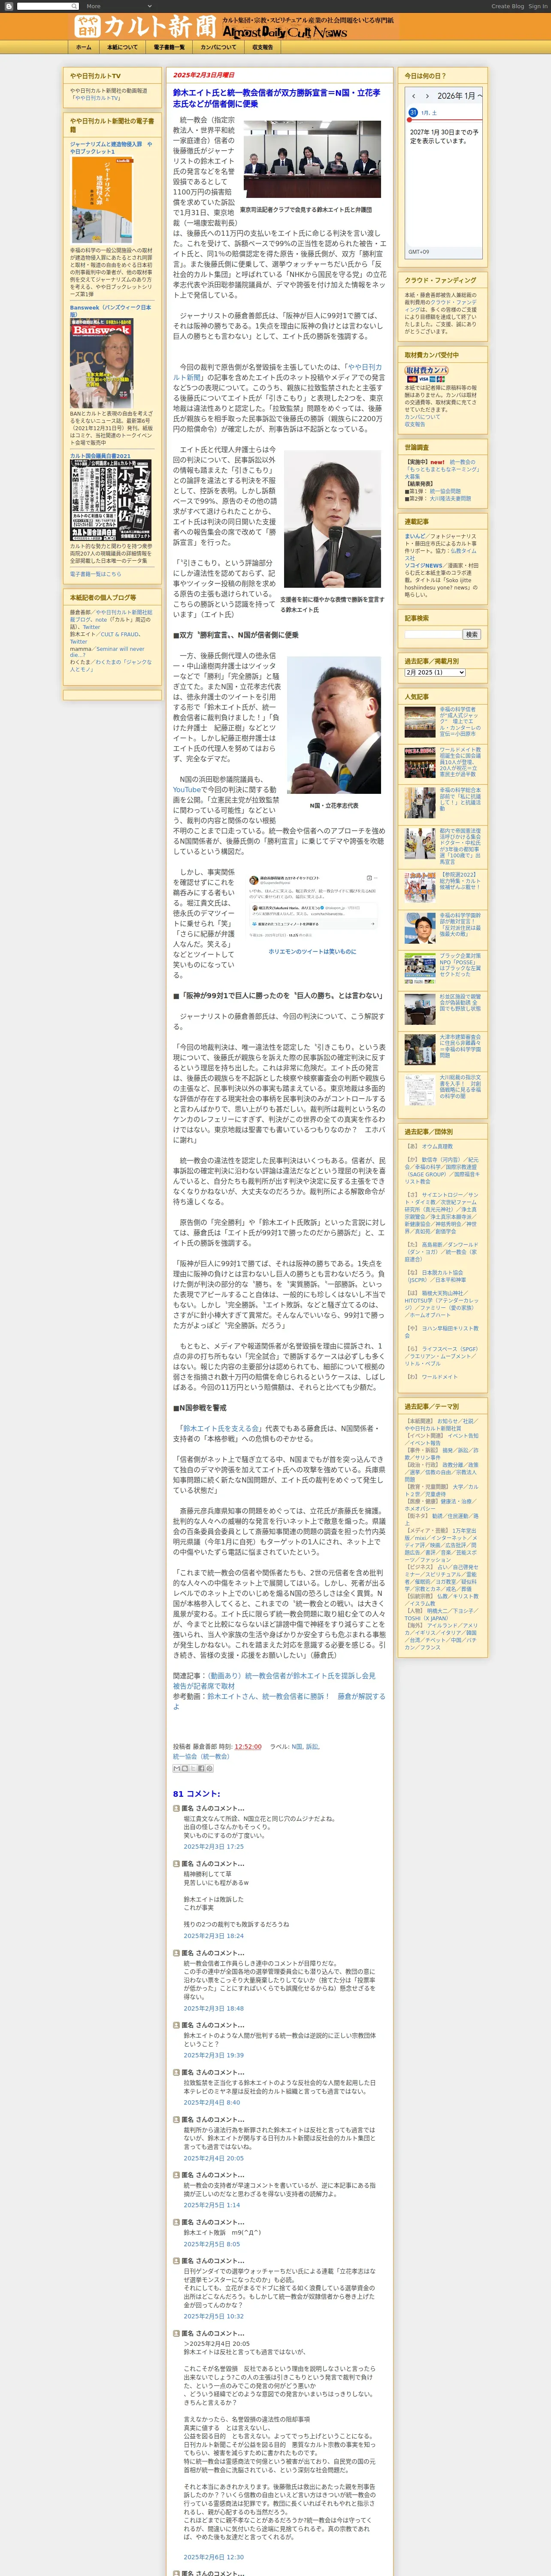Open the YouTube link in article text
551x2576 pixels.
pyautogui.click(x=187, y=790)
